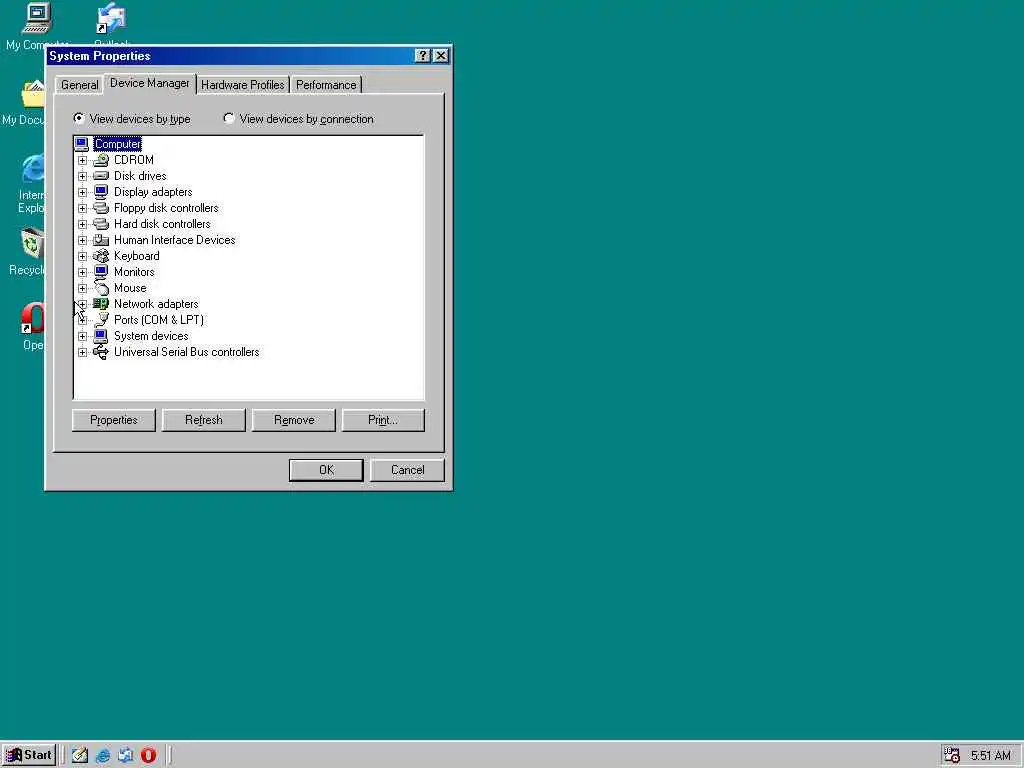Image resolution: width=1024 pixels, height=768 pixels.
Task: Click the Universal Serial Bus controllers icon
Action: [x=101, y=352]
